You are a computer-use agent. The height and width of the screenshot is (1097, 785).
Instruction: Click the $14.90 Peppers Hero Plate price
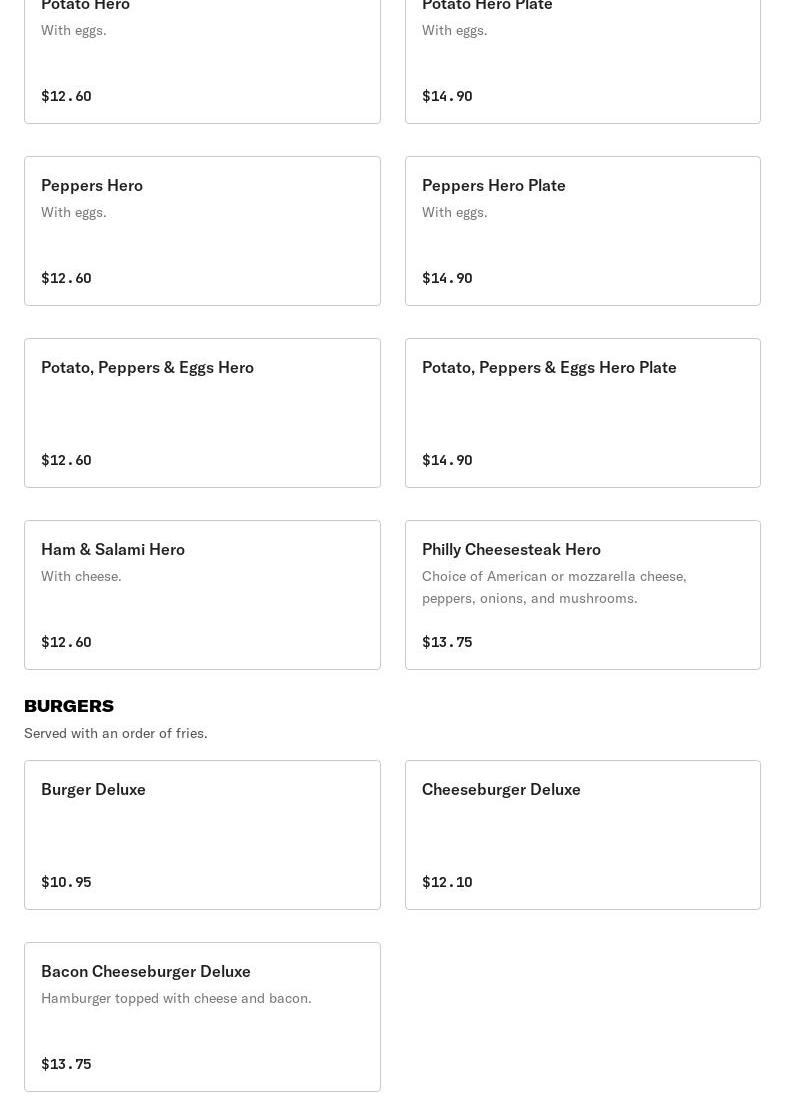[x=447, y=278]
